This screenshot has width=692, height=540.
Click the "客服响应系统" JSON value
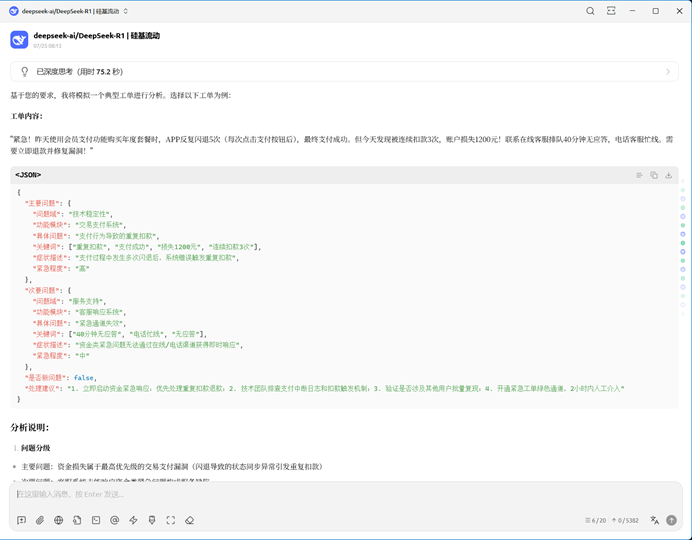[x=100, y=312]
